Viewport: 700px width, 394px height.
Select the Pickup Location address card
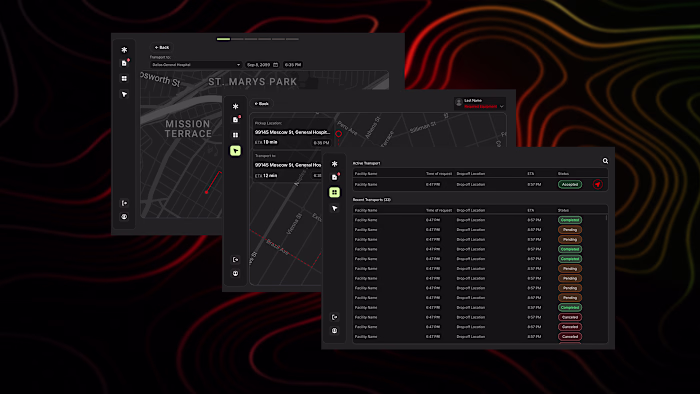(x=293, y=133)
